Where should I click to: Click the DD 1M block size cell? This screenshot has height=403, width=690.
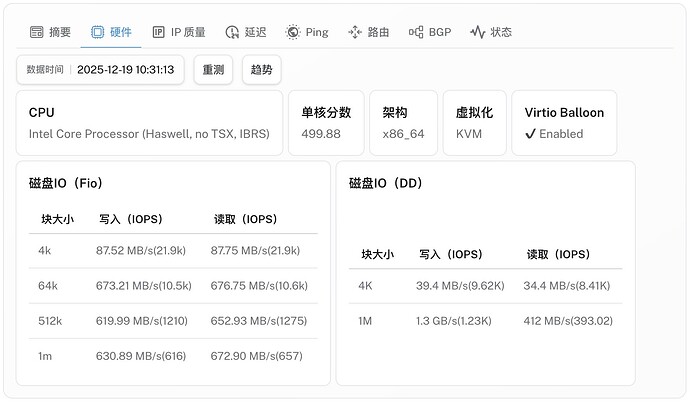pyautogui.click(x=365, y=321)
